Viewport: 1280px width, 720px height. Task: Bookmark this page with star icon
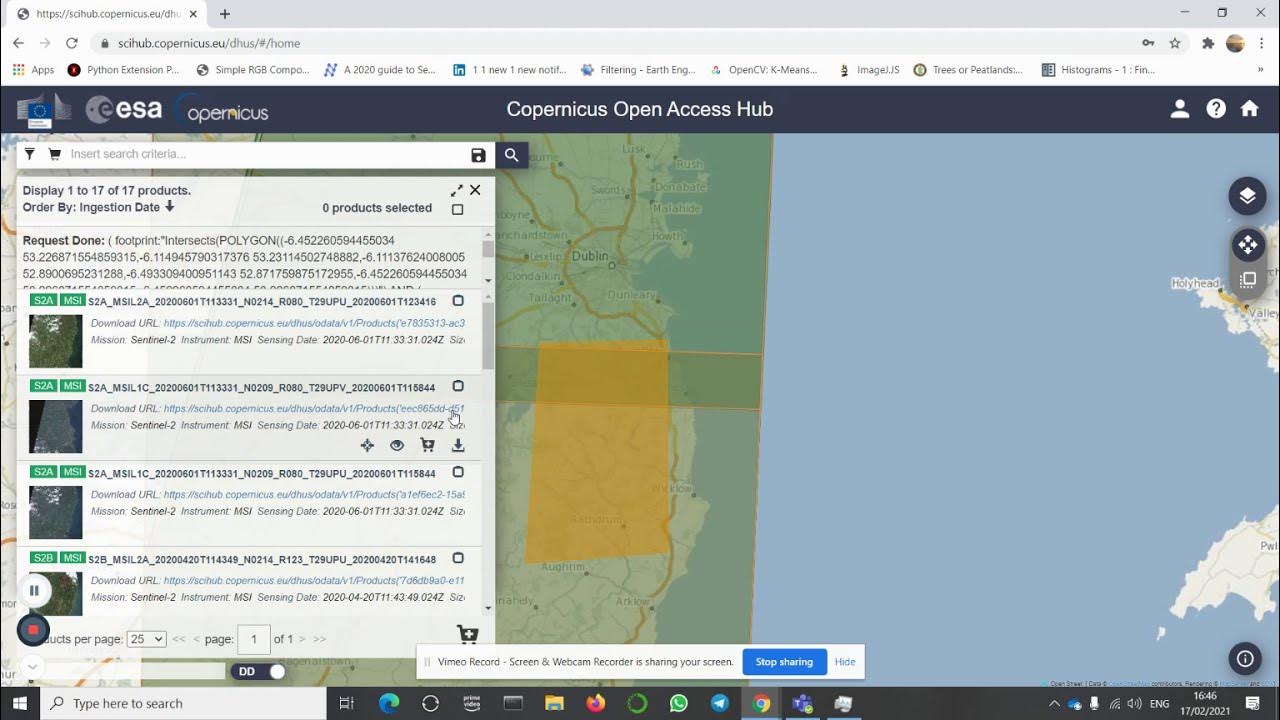[x=1175, y=43]
